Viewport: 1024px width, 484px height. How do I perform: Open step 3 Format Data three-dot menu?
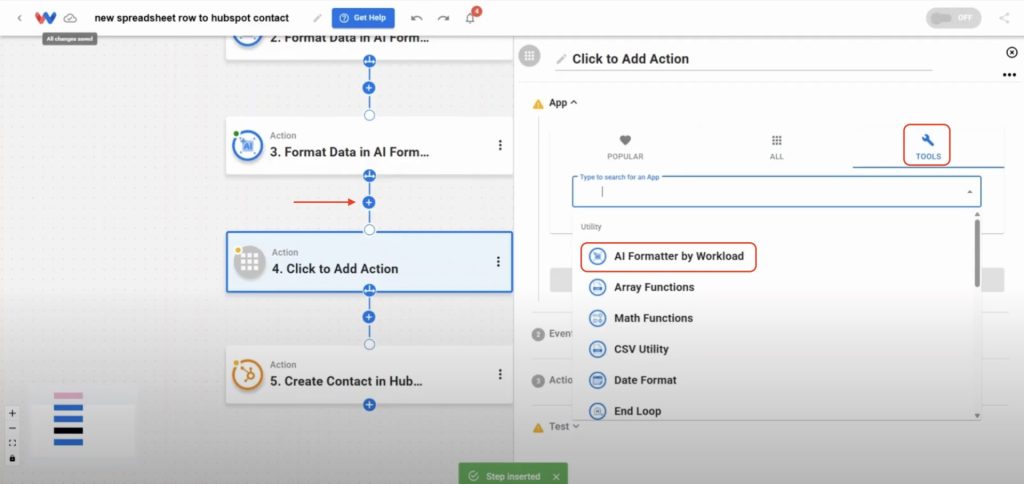tap(500, 145)
